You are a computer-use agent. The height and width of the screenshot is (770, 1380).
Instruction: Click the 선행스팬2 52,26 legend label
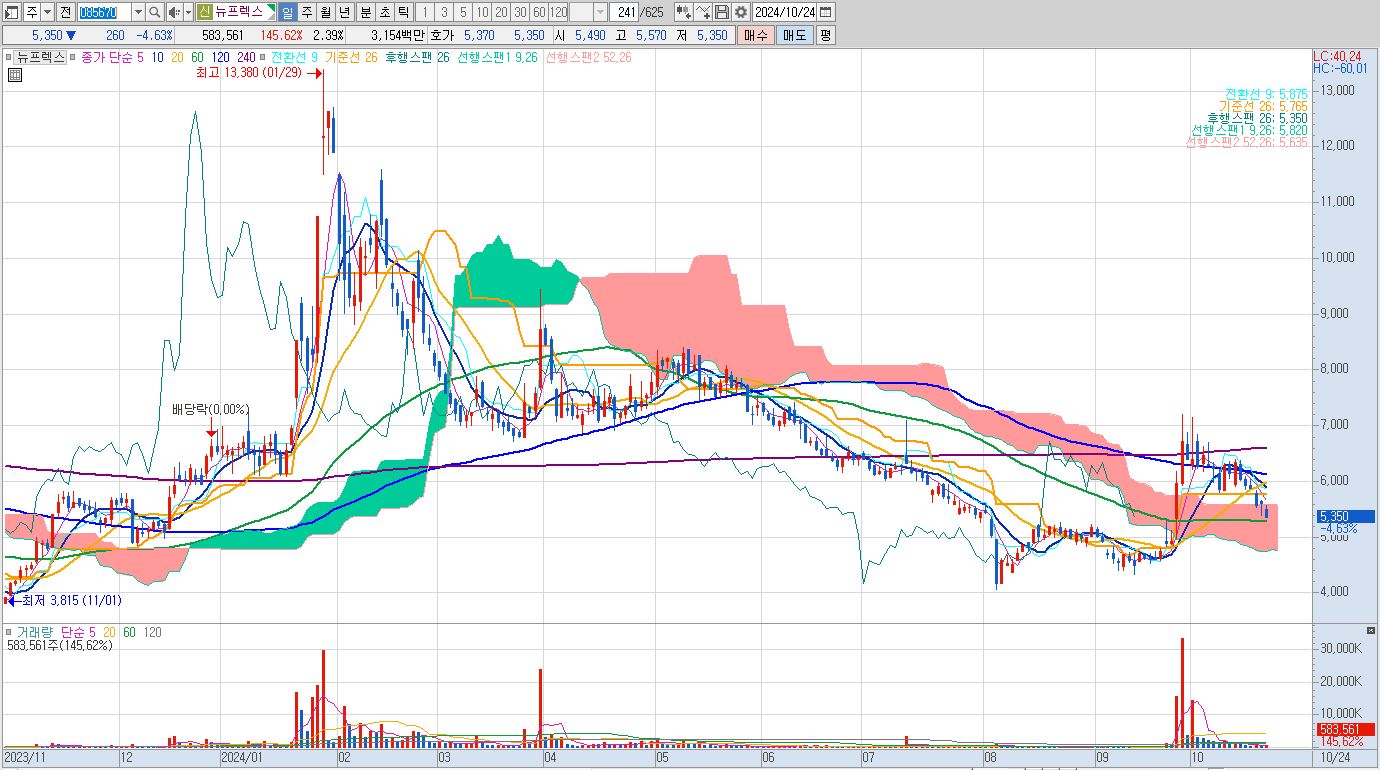pyautogui.click(x=588, y=58)
